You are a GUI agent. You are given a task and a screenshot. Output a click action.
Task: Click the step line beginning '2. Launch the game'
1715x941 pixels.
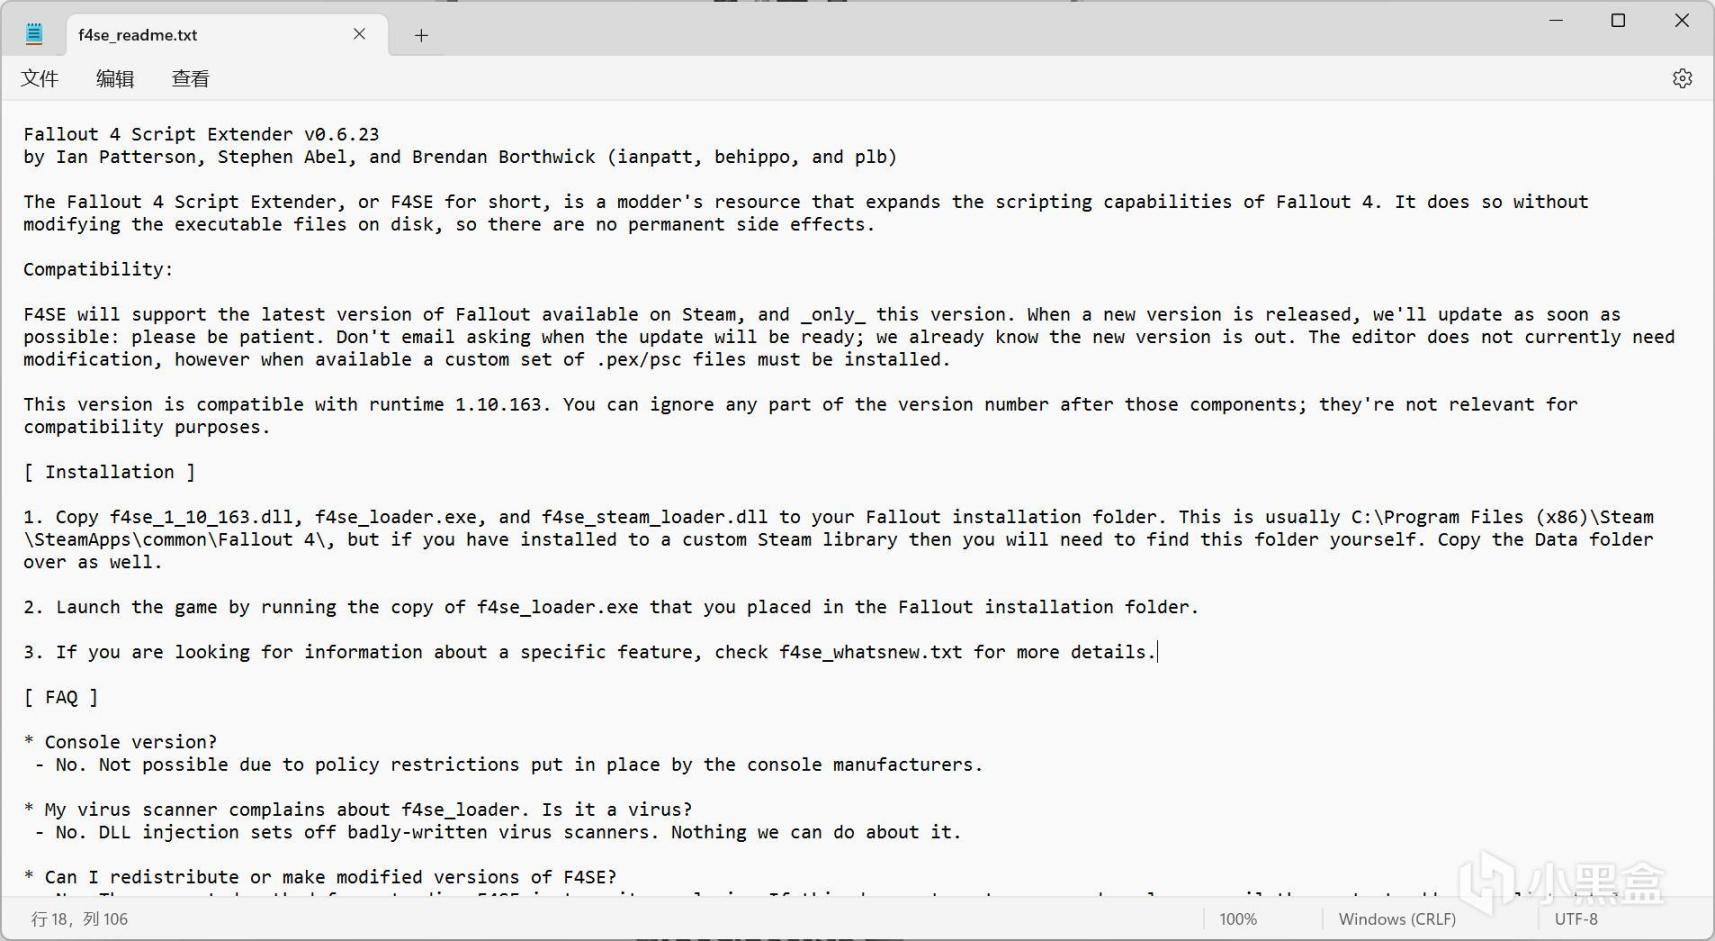click(611, 607)
